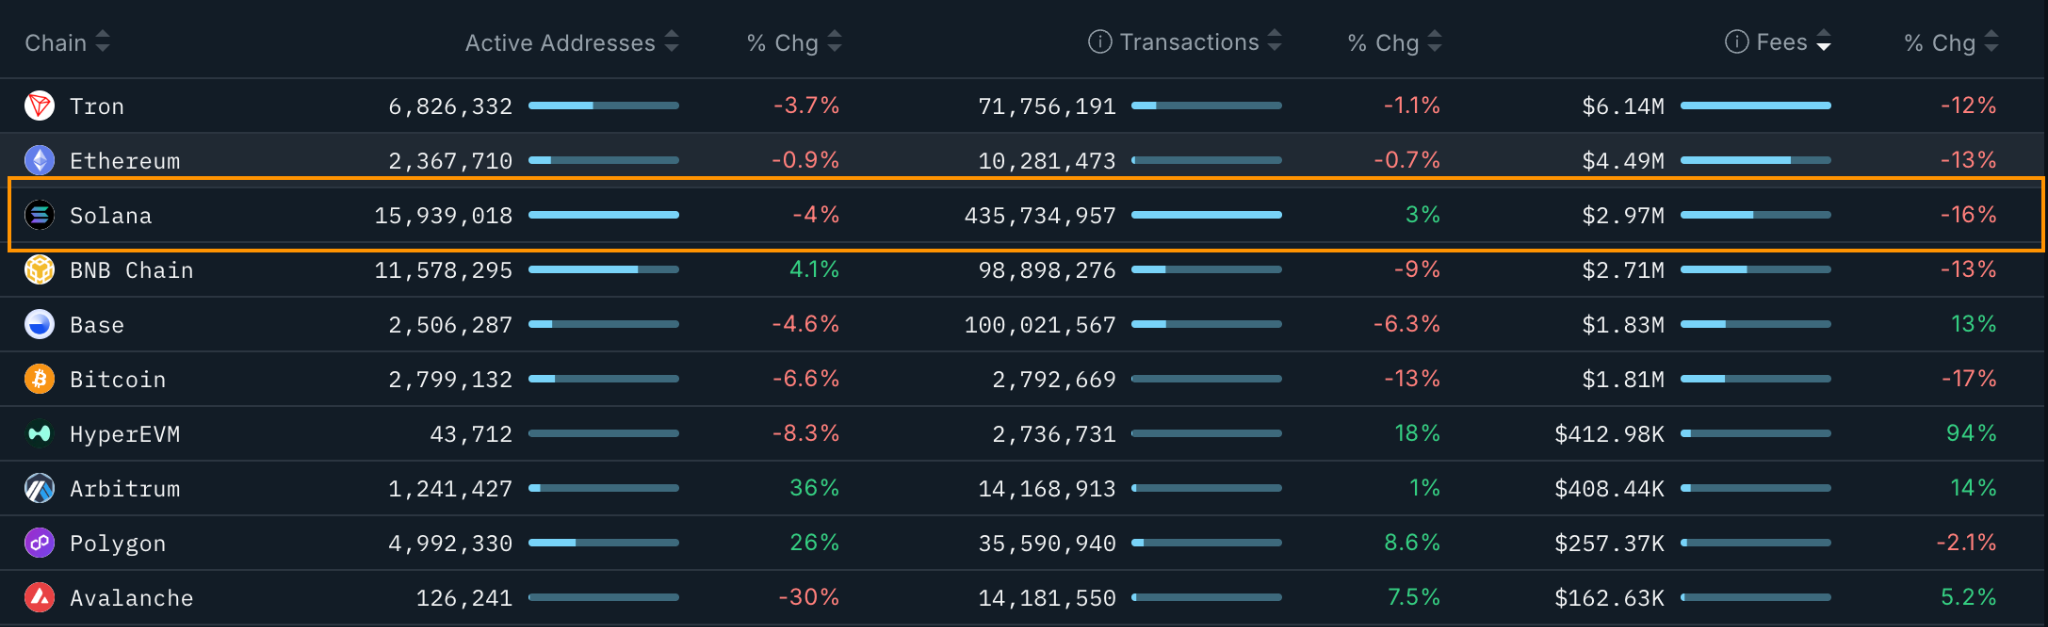The image size is (2048, 627).
Task: Select Avalanche fees value $162.63K
Action: (x=1609, y=598)
